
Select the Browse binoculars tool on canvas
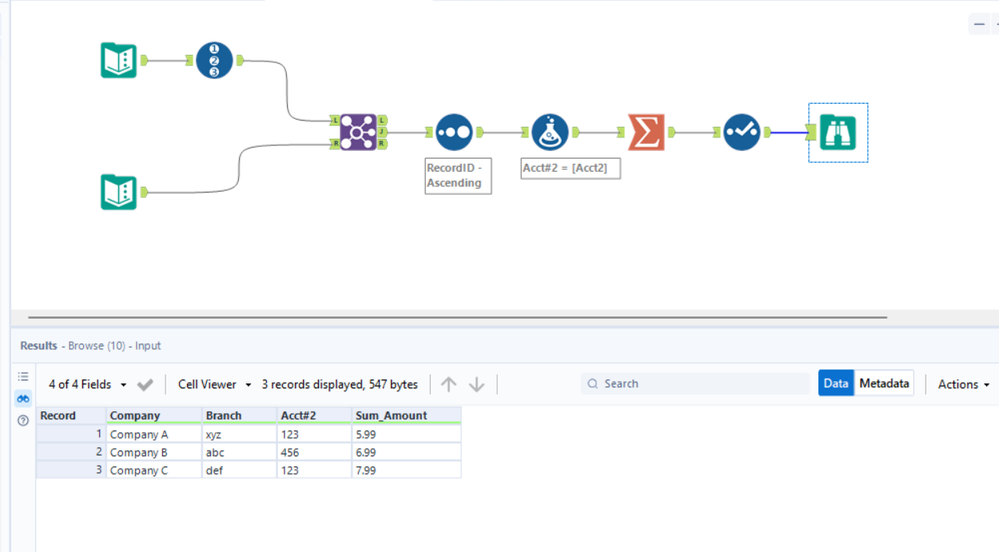[x=838, y=133]
